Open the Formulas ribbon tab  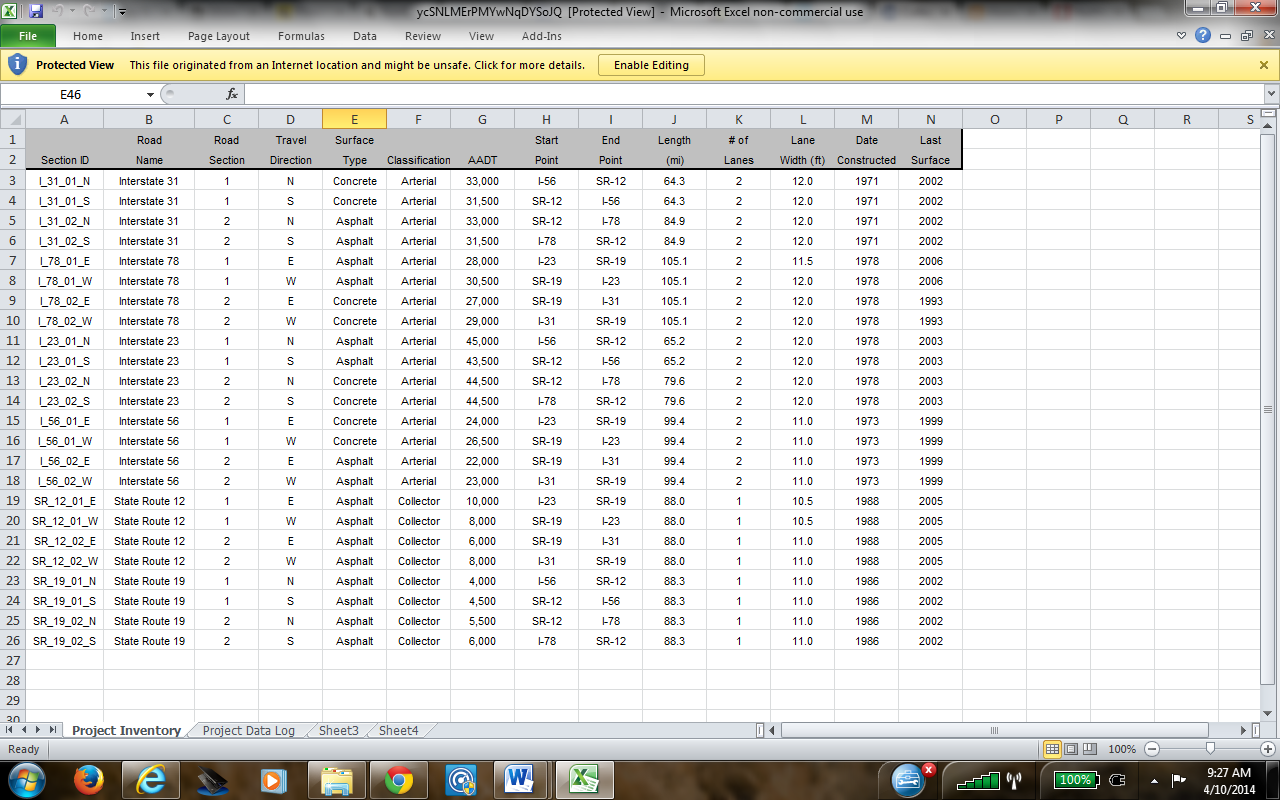[301, 36]
